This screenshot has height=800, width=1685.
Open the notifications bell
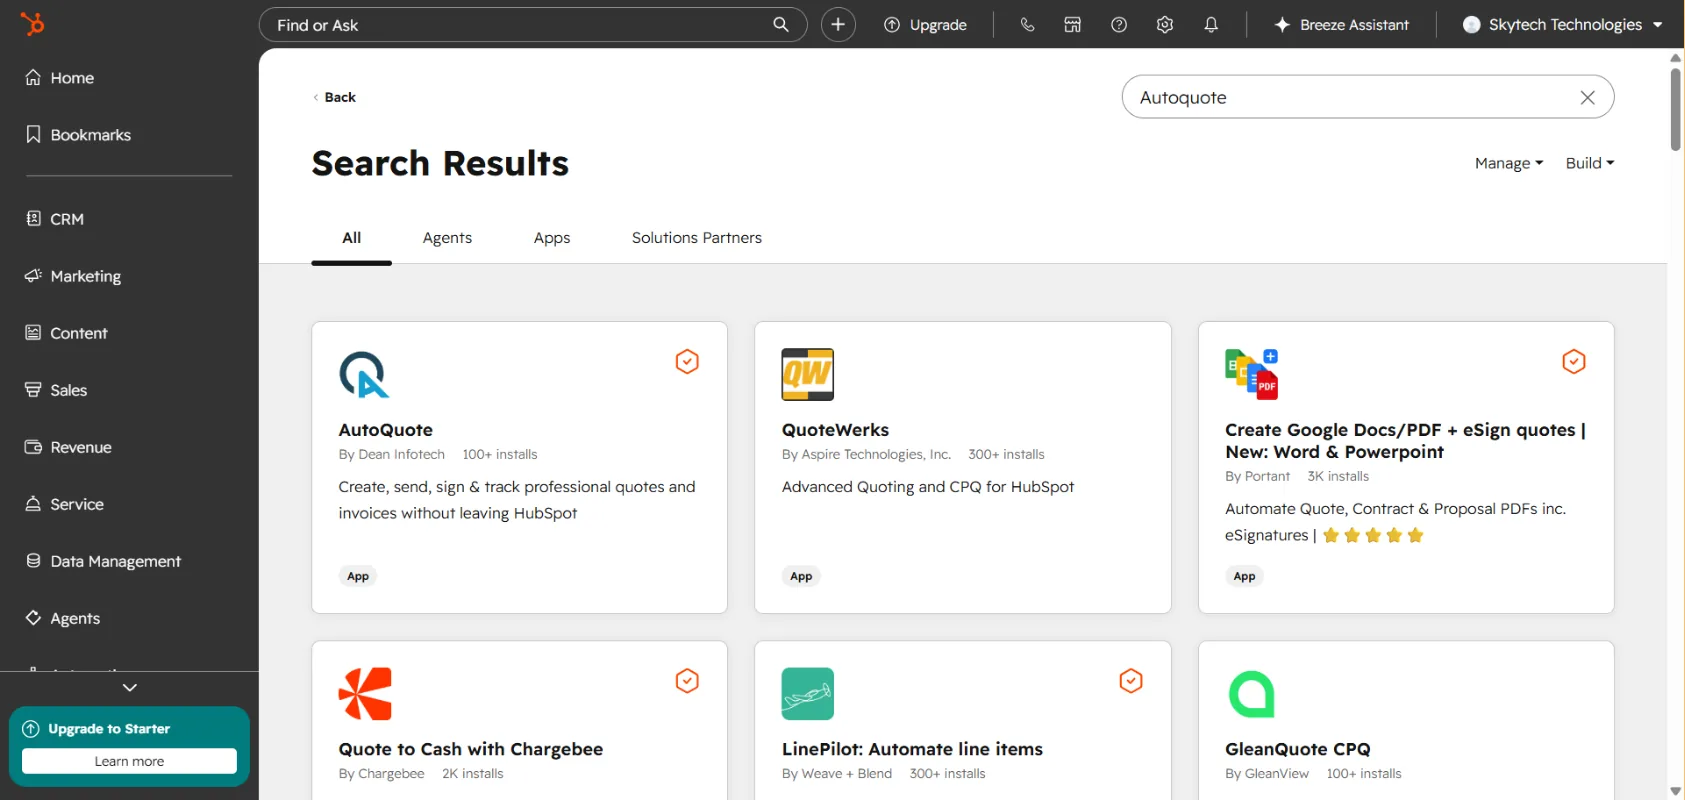1211,24
